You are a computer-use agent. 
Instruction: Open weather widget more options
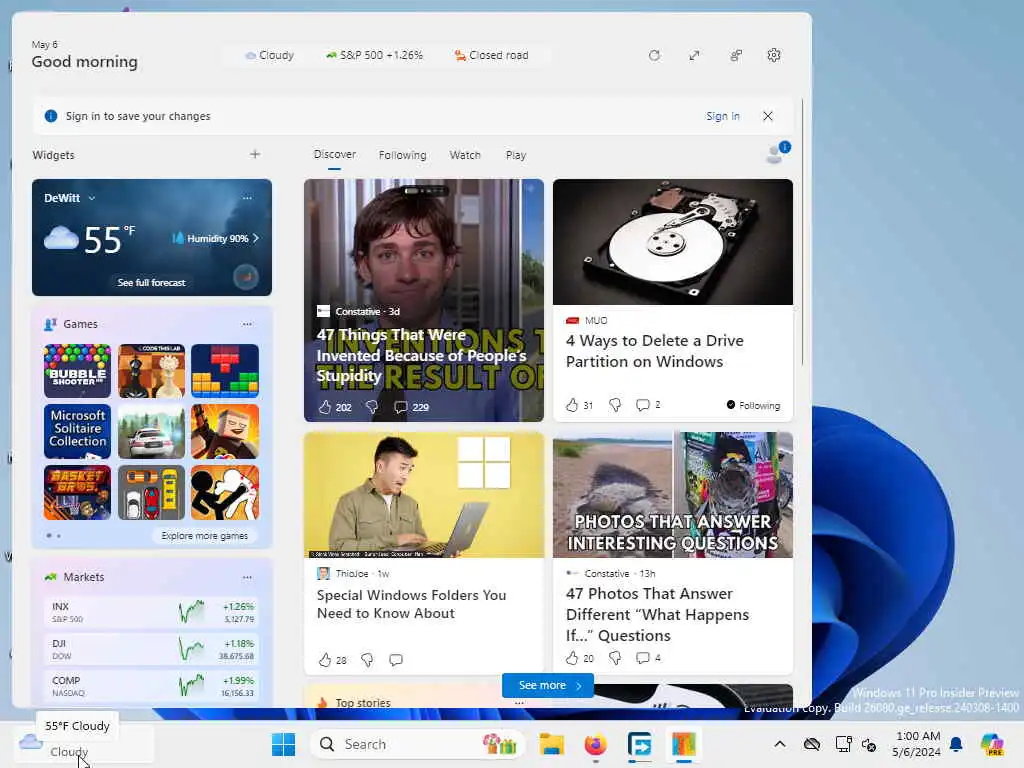coord(247,198)
